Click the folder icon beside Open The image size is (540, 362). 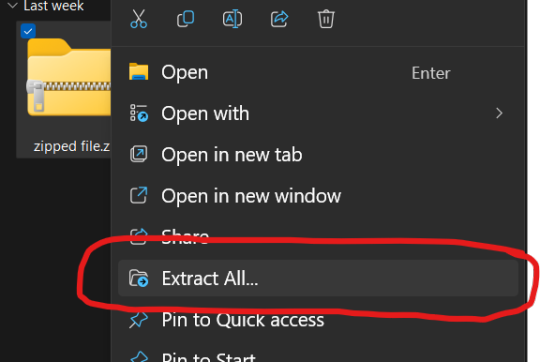(138, 72)
